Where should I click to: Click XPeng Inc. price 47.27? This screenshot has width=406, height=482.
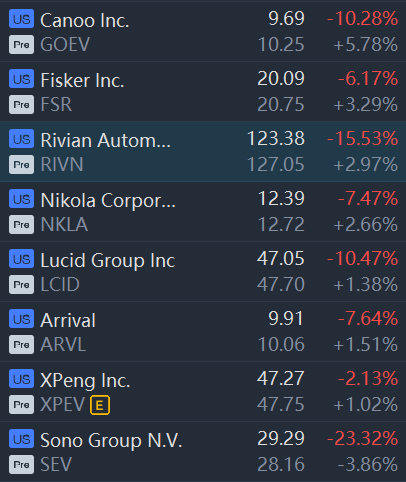280,378
